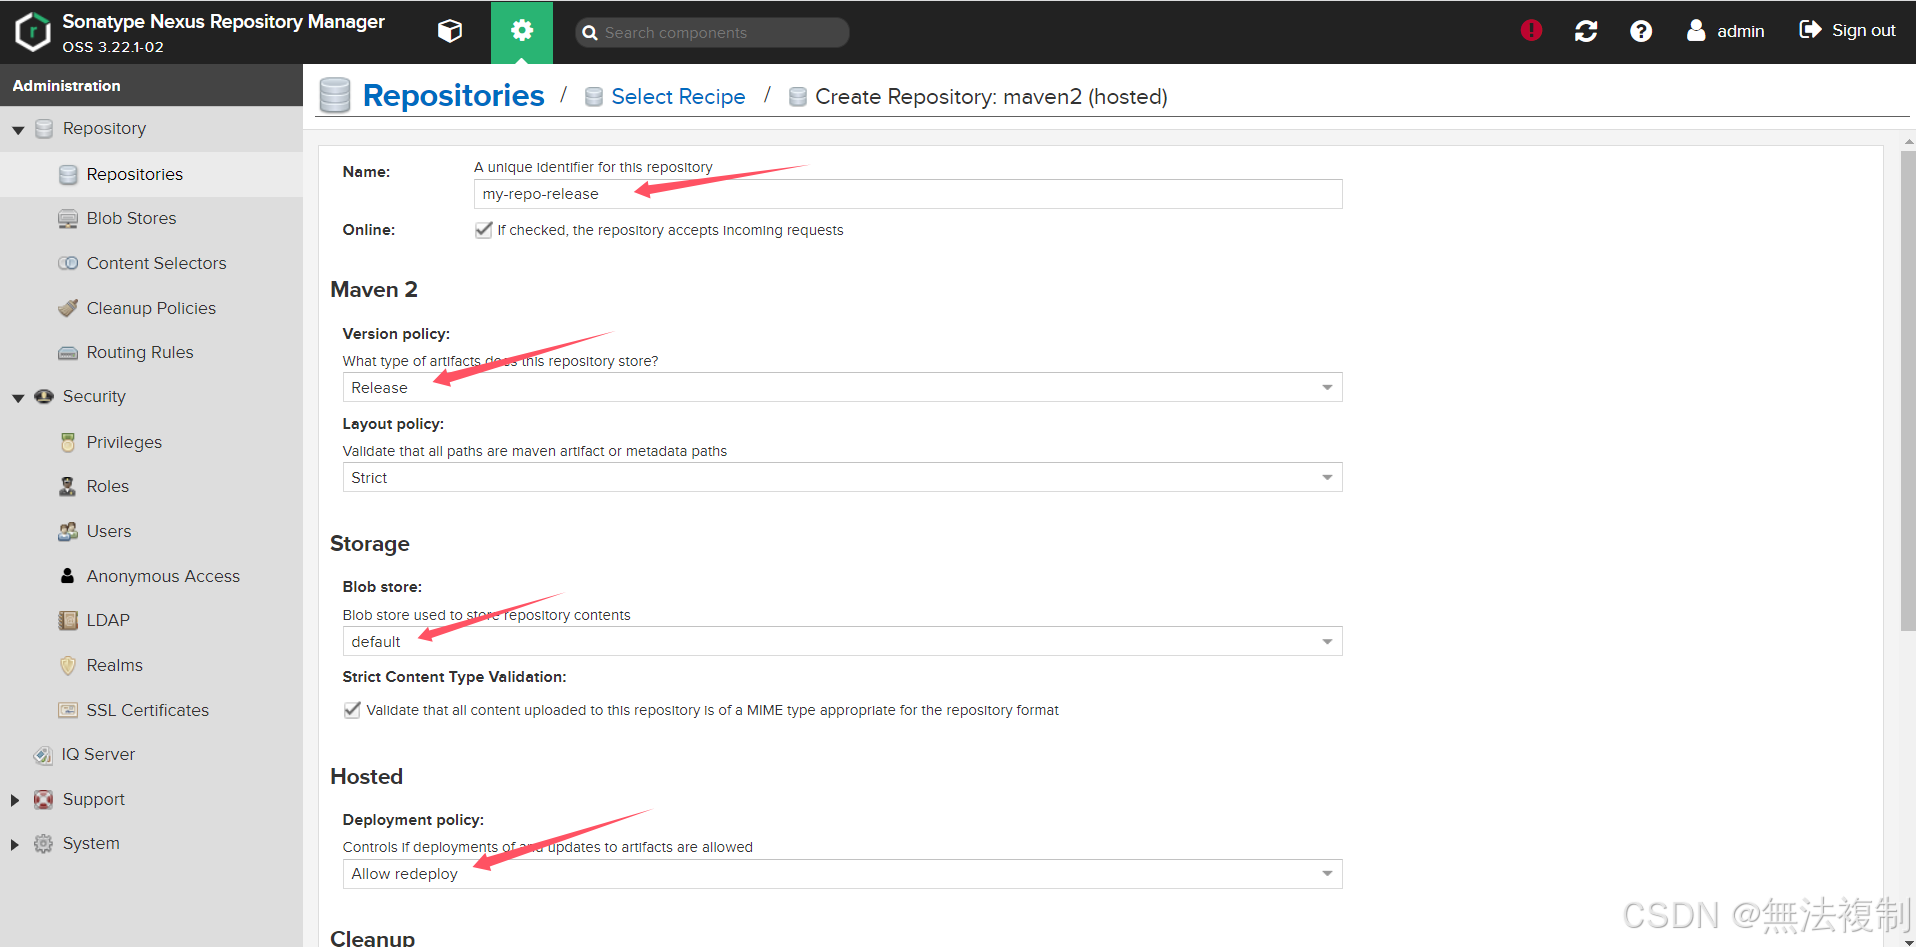This screenshot has height=947, width=1916.
Task: Click the Blob Stores icon
Action: point(68,219)
